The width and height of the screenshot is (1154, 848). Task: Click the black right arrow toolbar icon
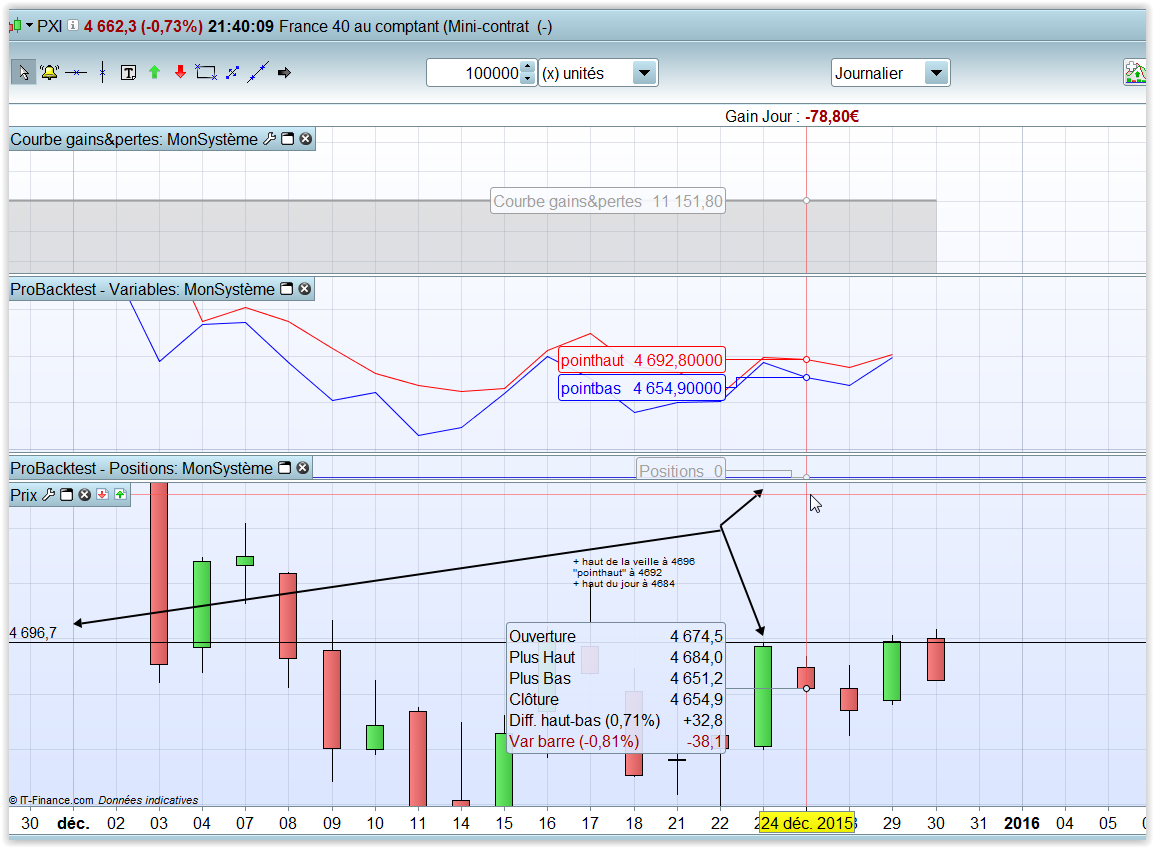click(284, 72)
